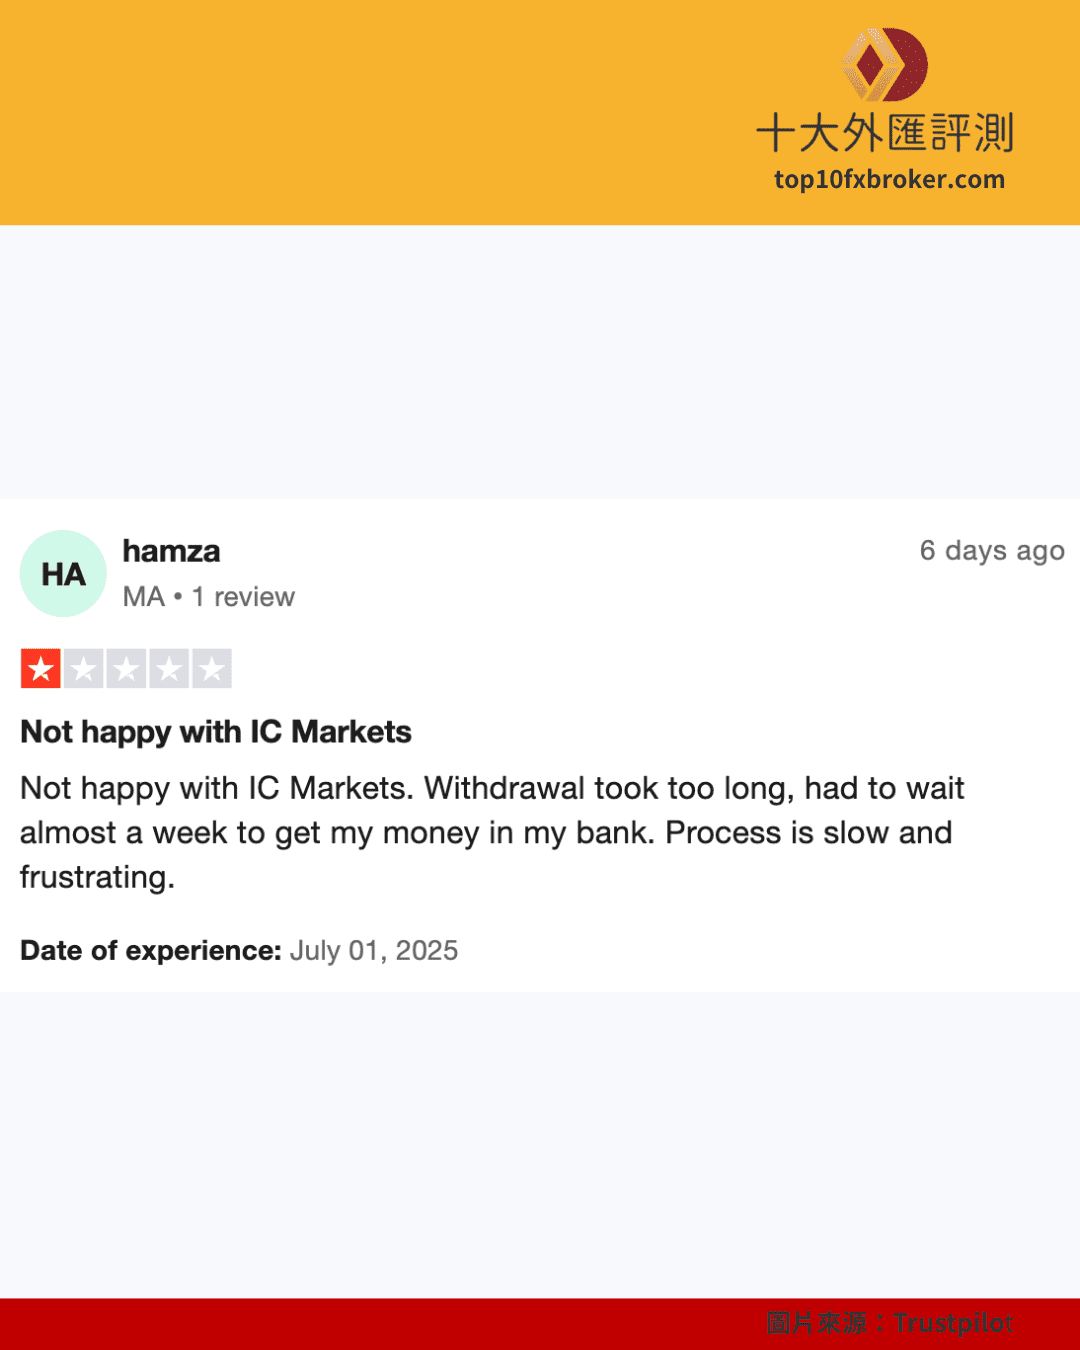The width and height of the screenshot is (1080, 1350).
Task: Click the 十大外匯評測 site title
Action: click(x=885, y=133)
